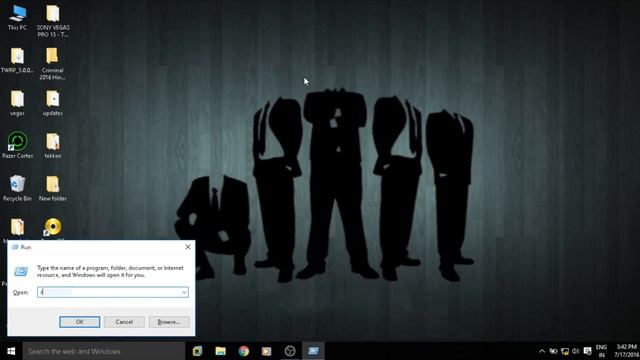
Task: Select the Criminal 2016 folder icon
Action: tap(53, 64)
